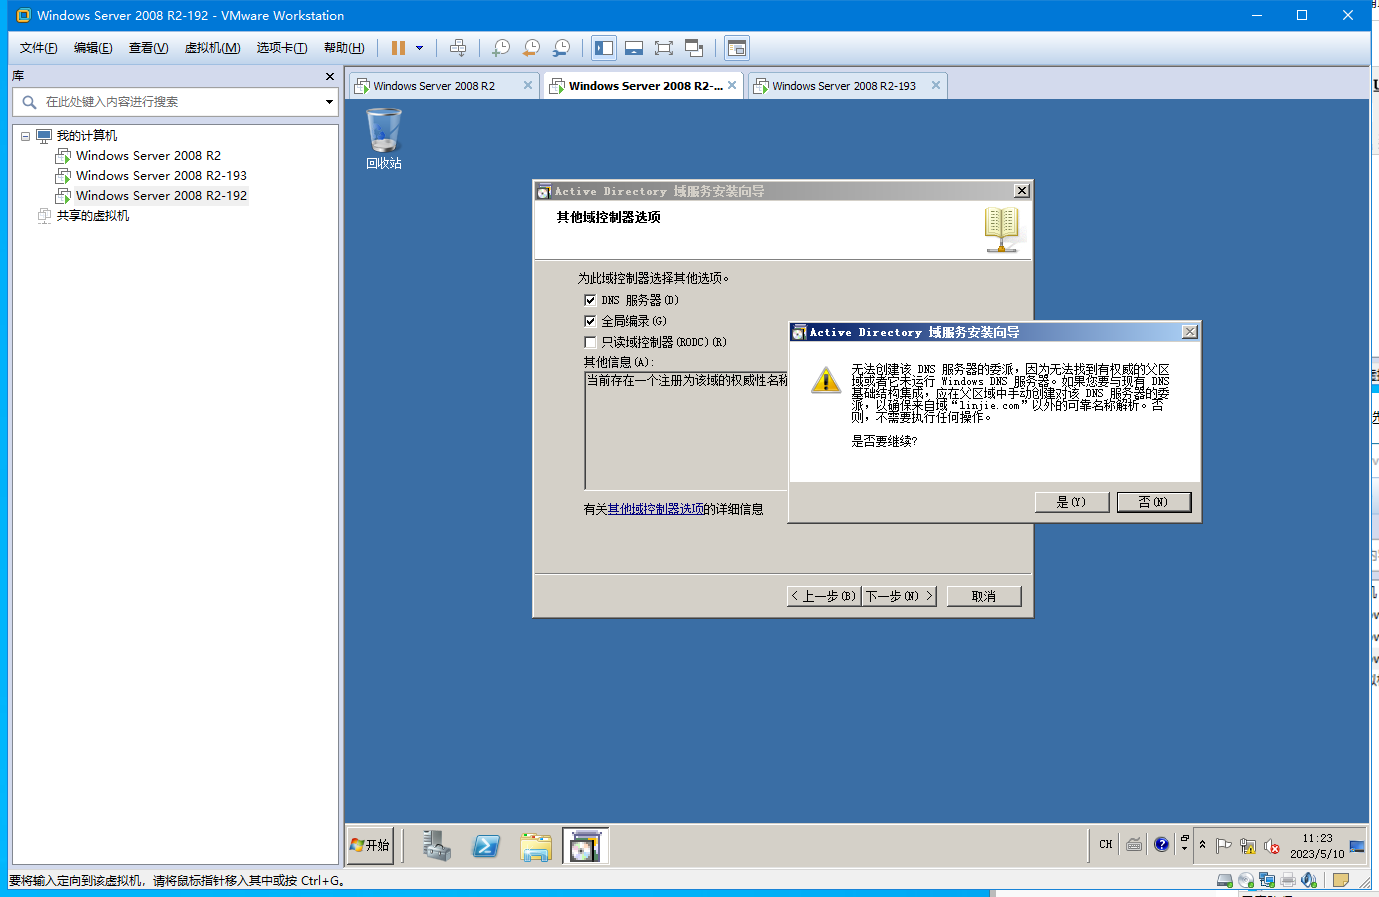Take a snapshot of this virtual machine
This screenshot has width=1379, height=897.
click(501, 48)
